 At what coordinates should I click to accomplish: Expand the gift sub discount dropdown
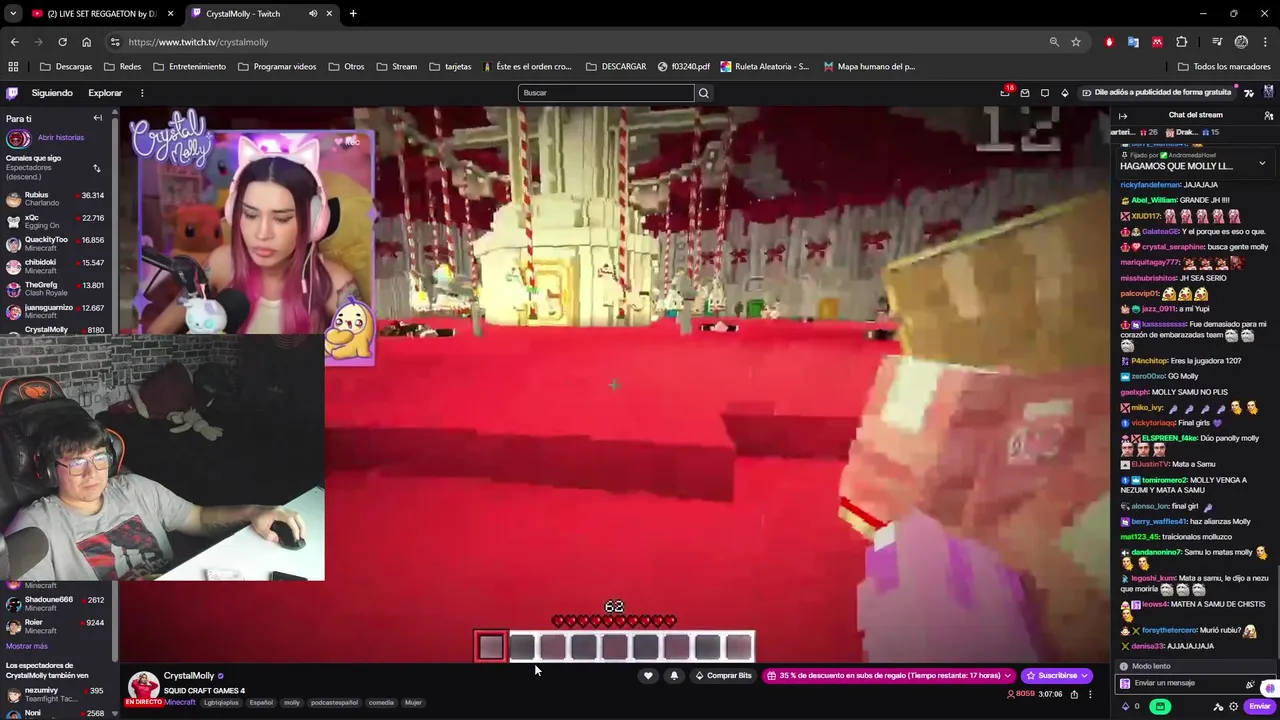pyautogui.click(x=1006, y=676)
